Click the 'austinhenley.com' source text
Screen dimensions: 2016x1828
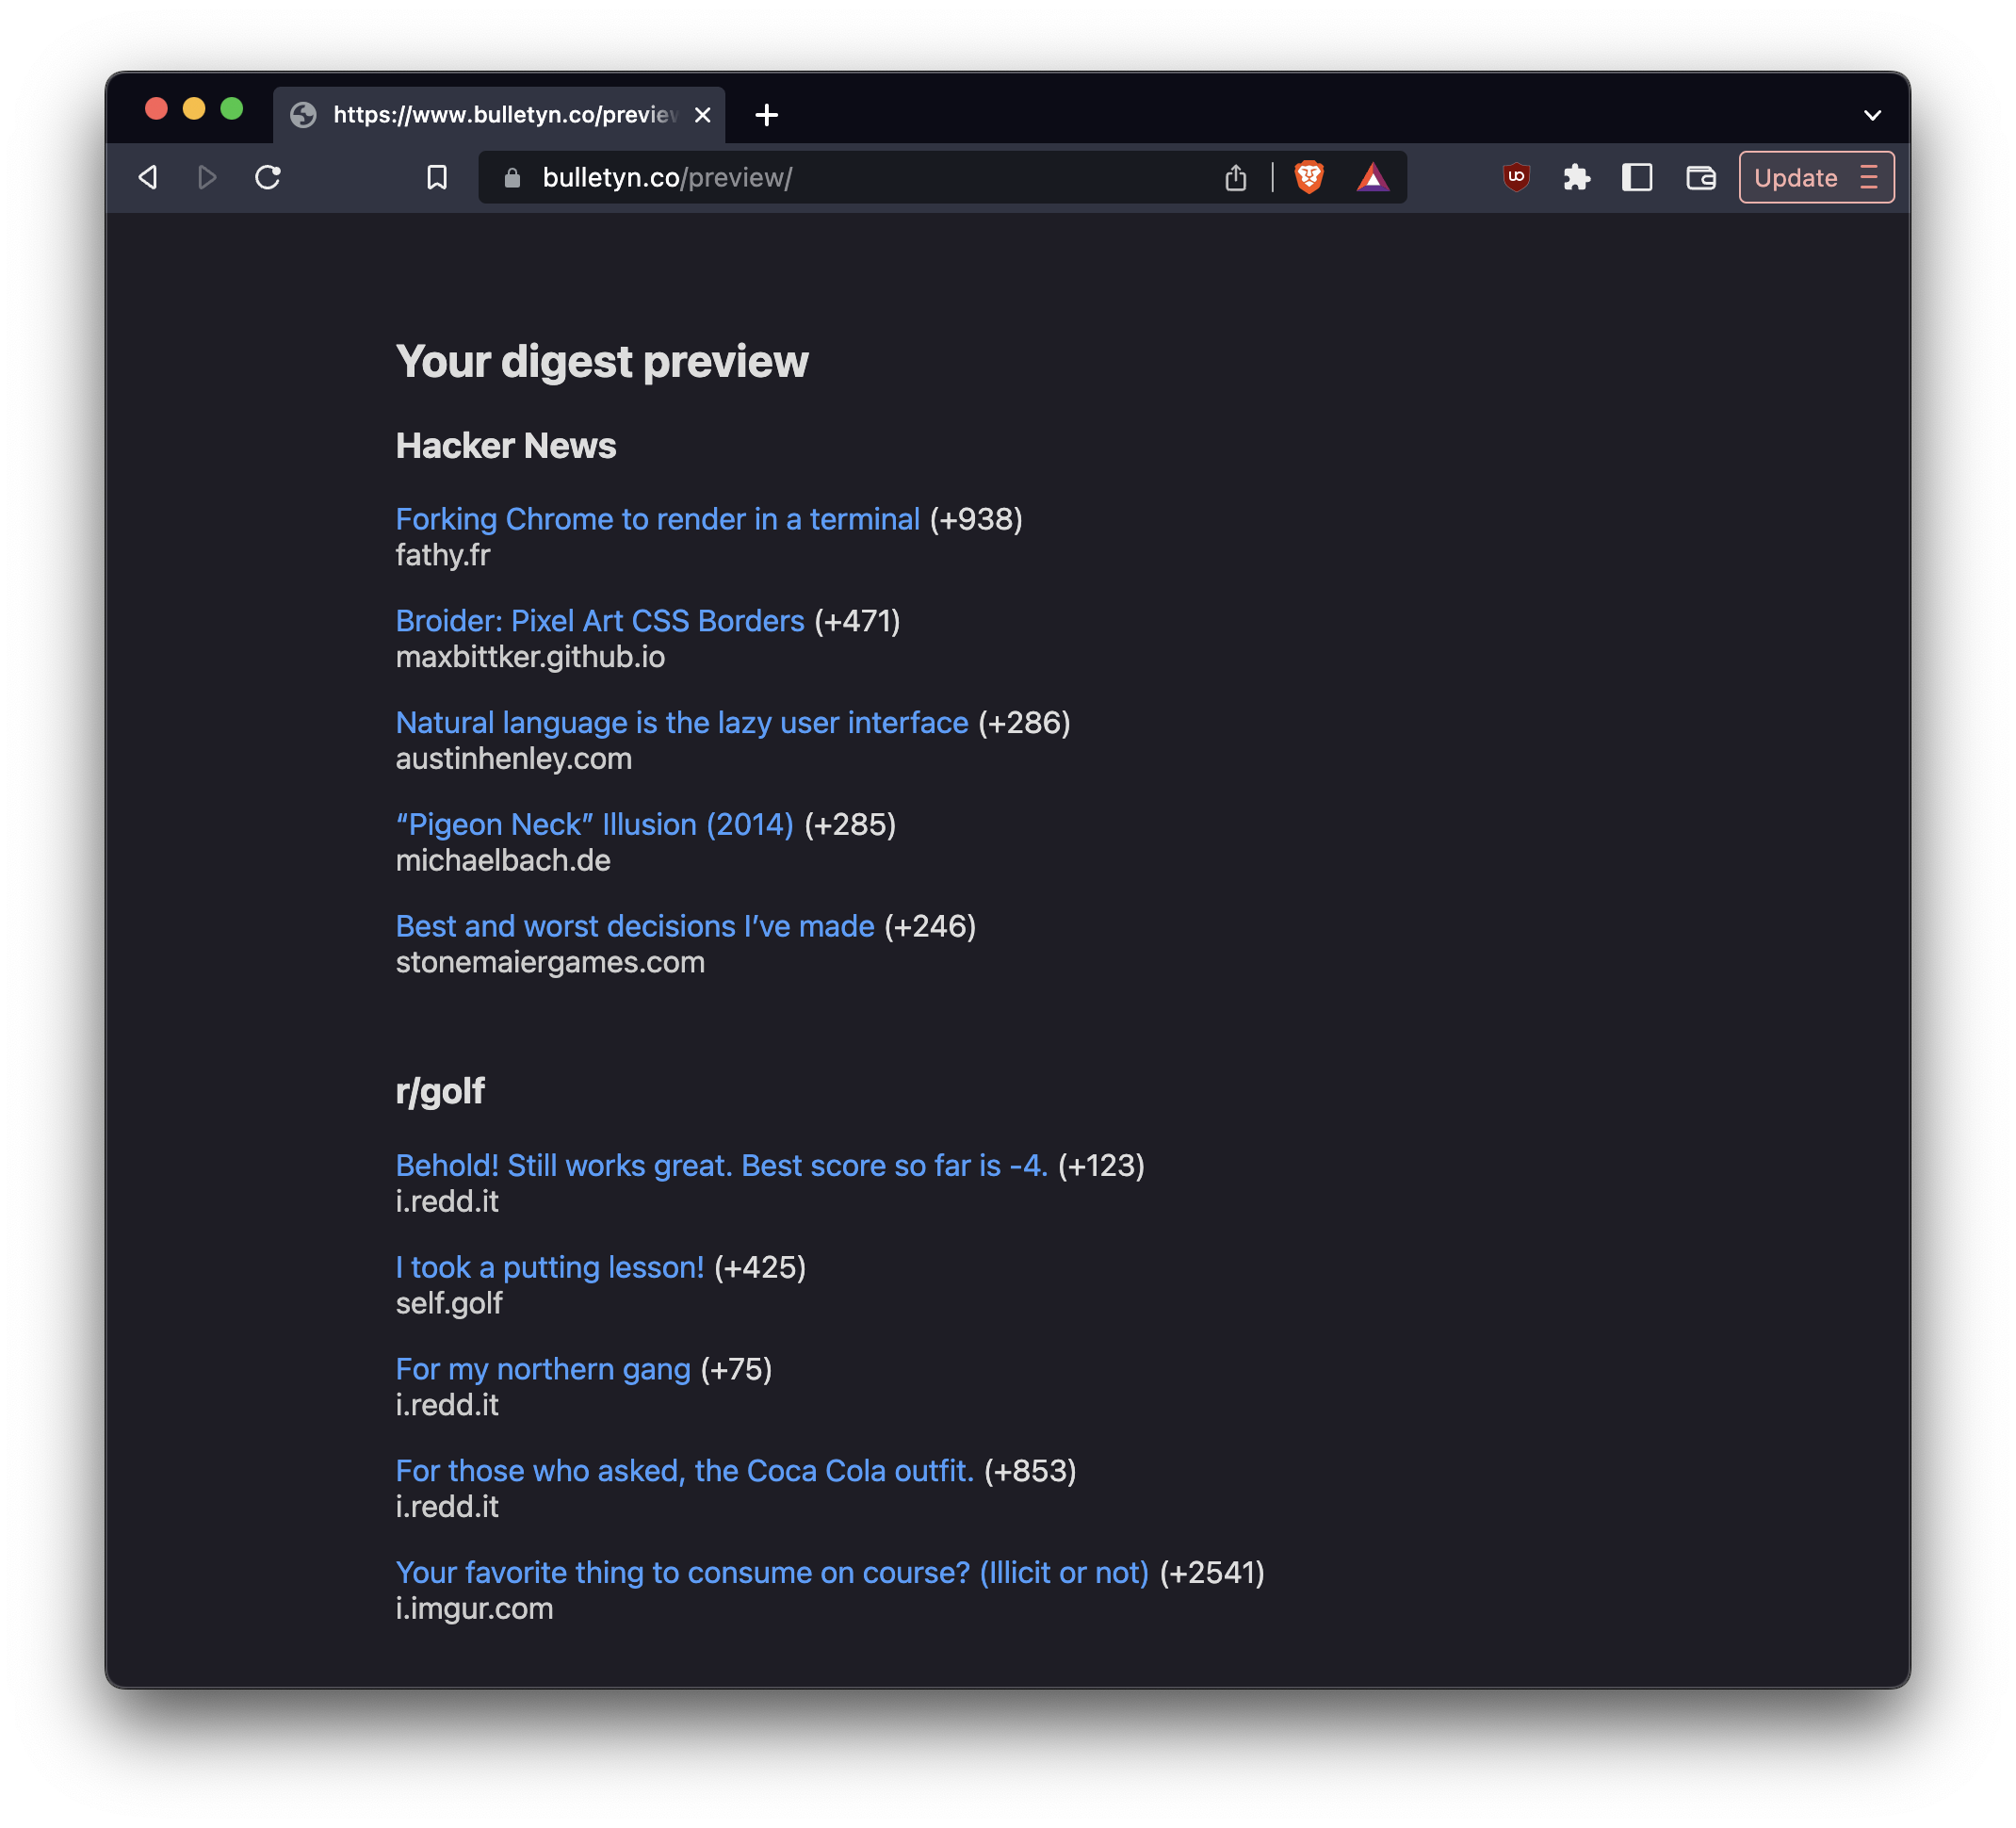[514, 759]
